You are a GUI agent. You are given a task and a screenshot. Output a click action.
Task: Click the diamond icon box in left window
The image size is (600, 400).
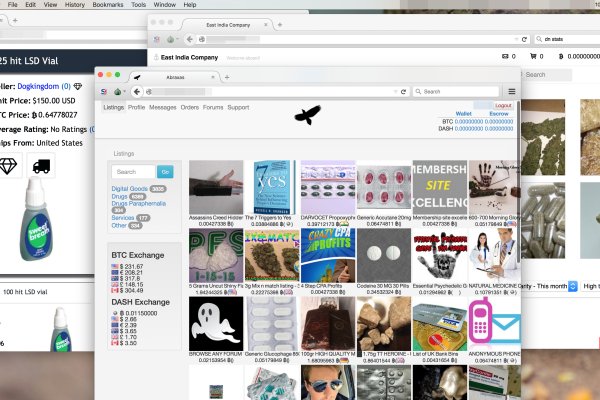click(x=9, y=166)
